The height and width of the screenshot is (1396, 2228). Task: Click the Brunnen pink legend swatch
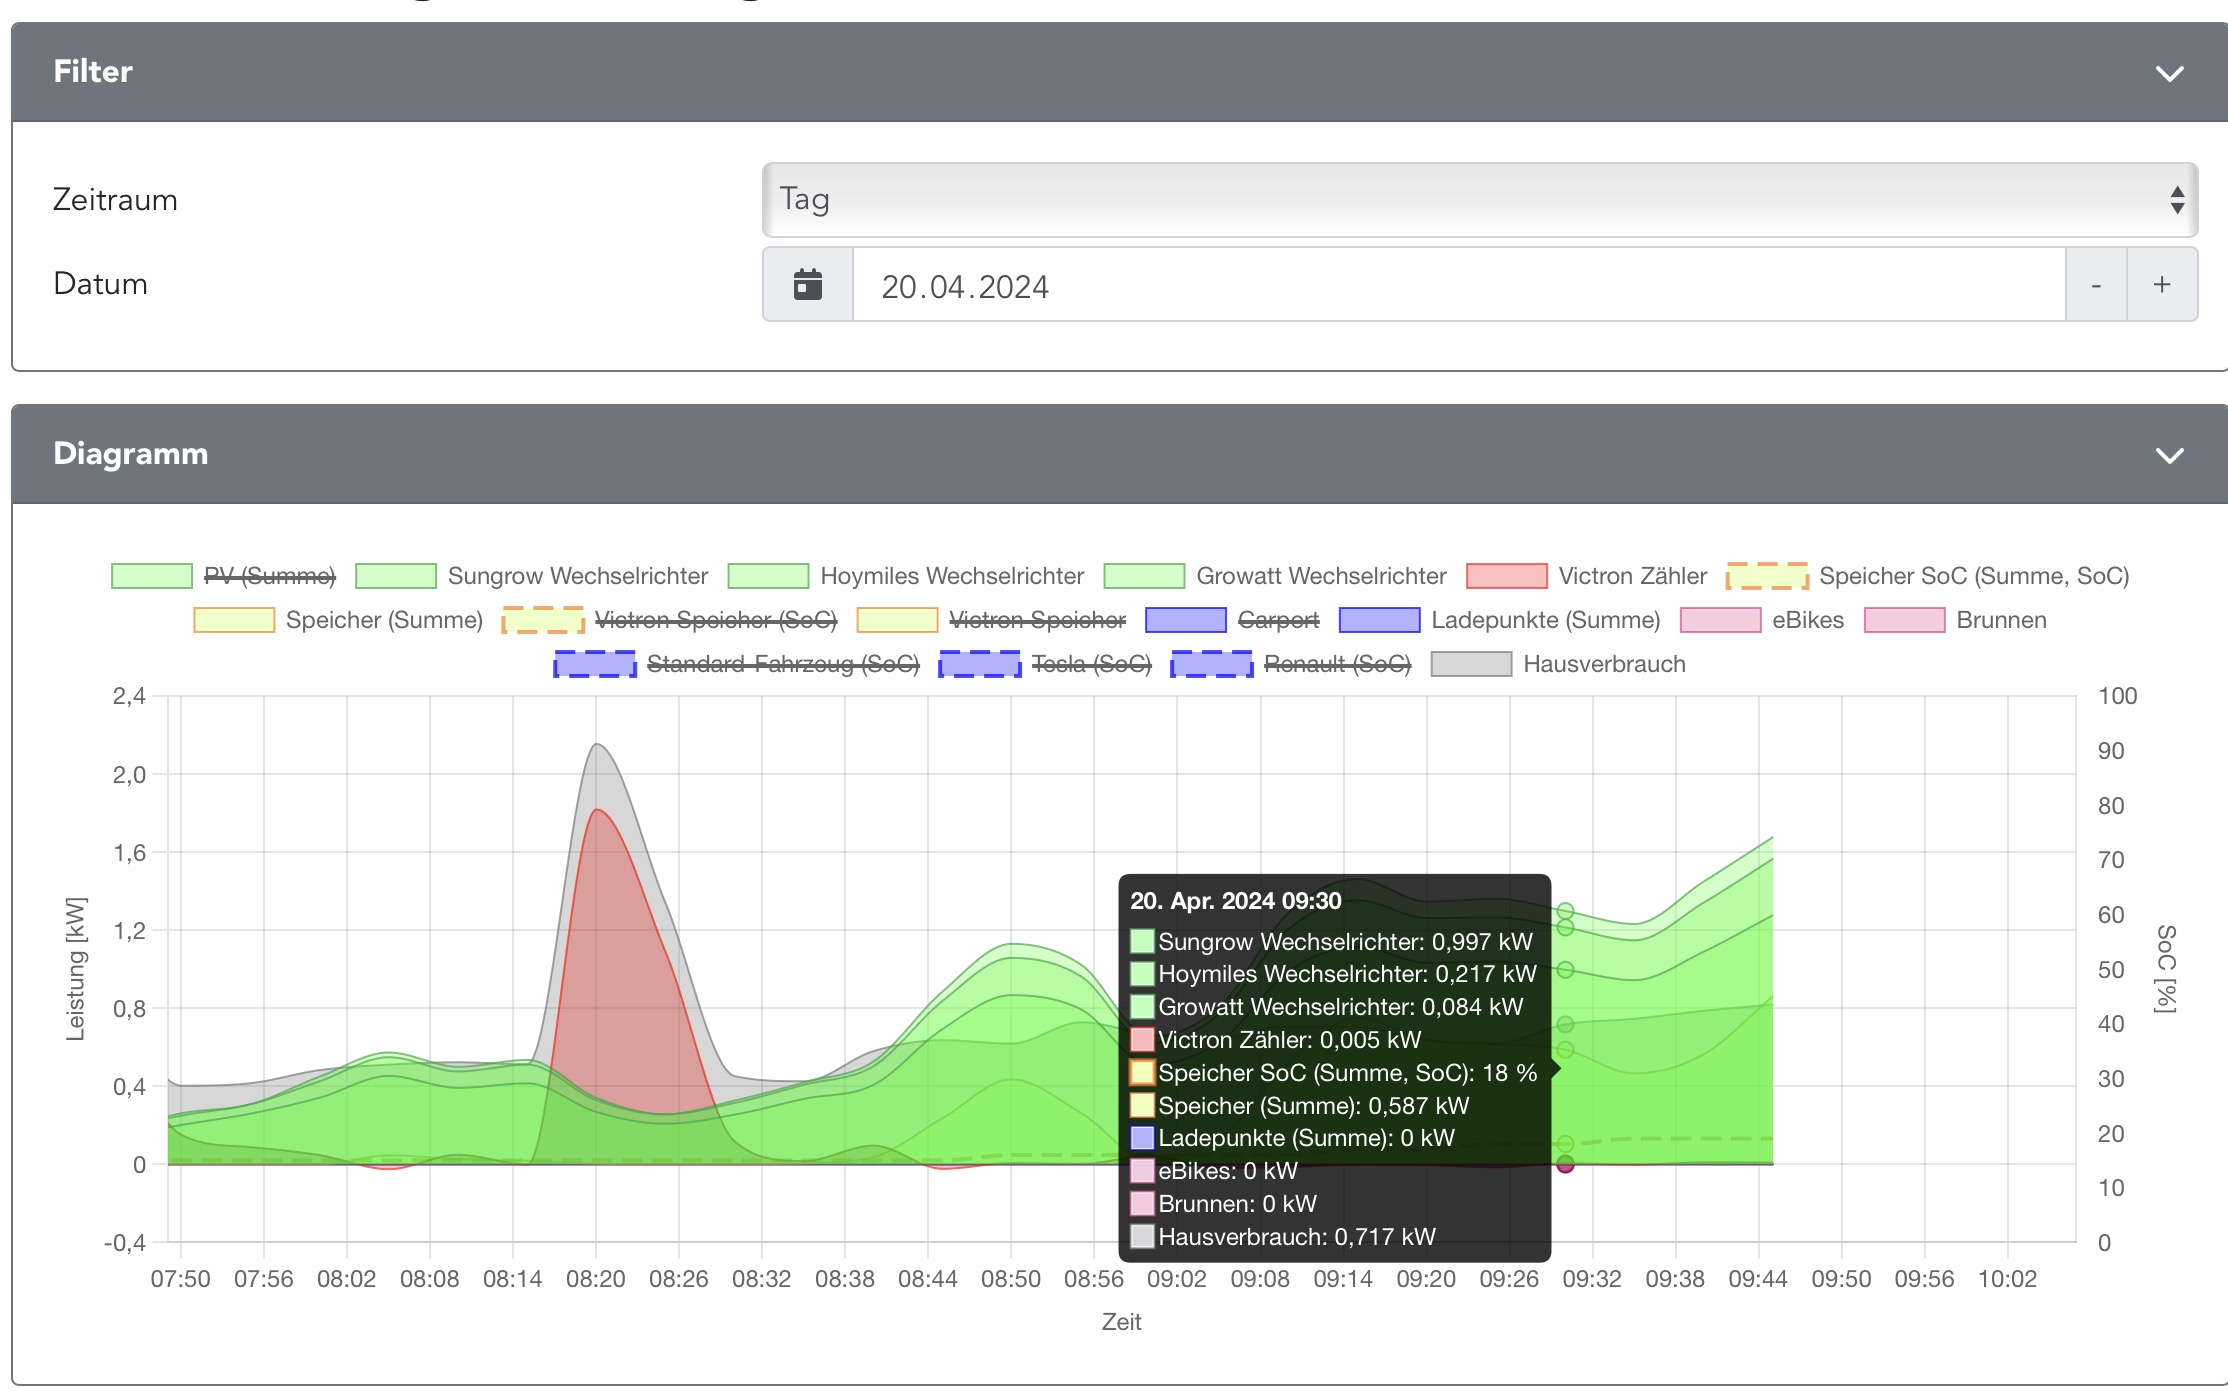[x=1904, y=620]
